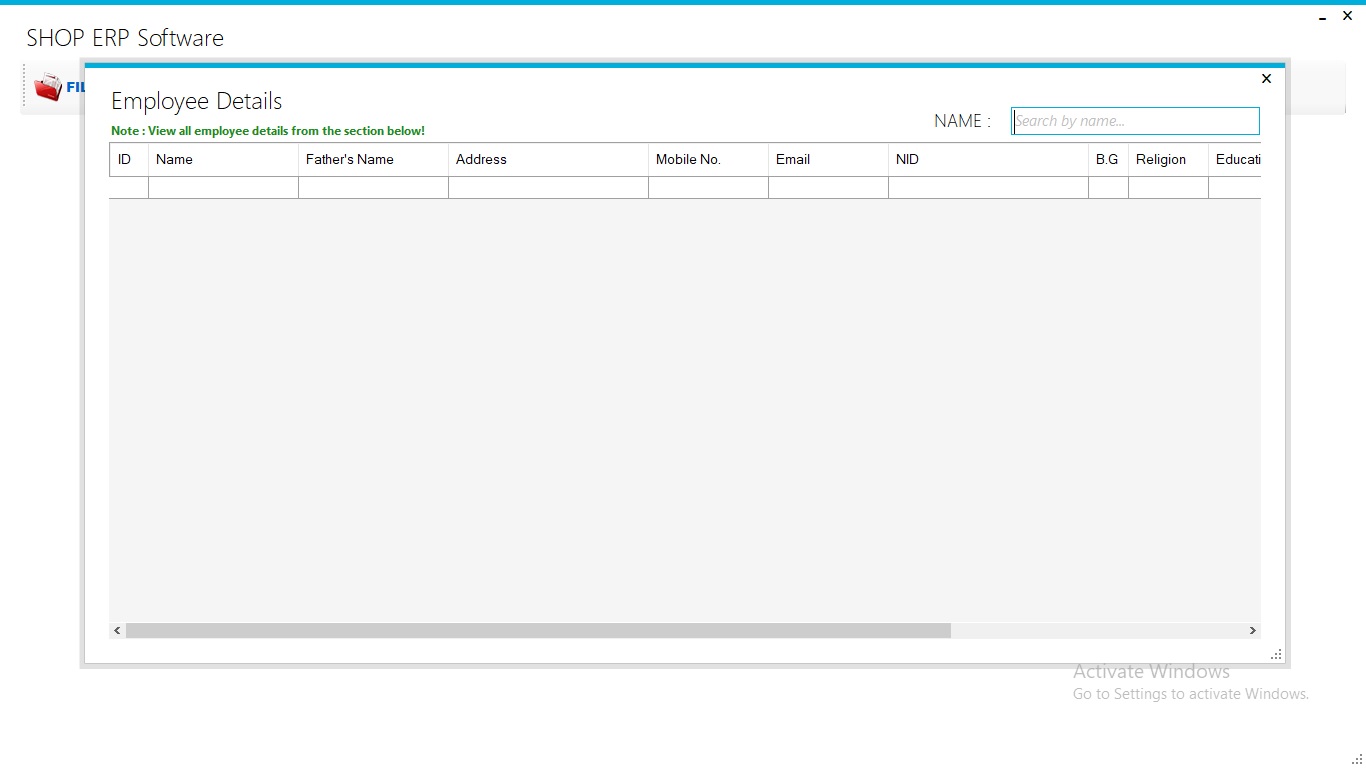Select the Address column header
This screenshot has height=768, width=1366.
click(547, 159)
